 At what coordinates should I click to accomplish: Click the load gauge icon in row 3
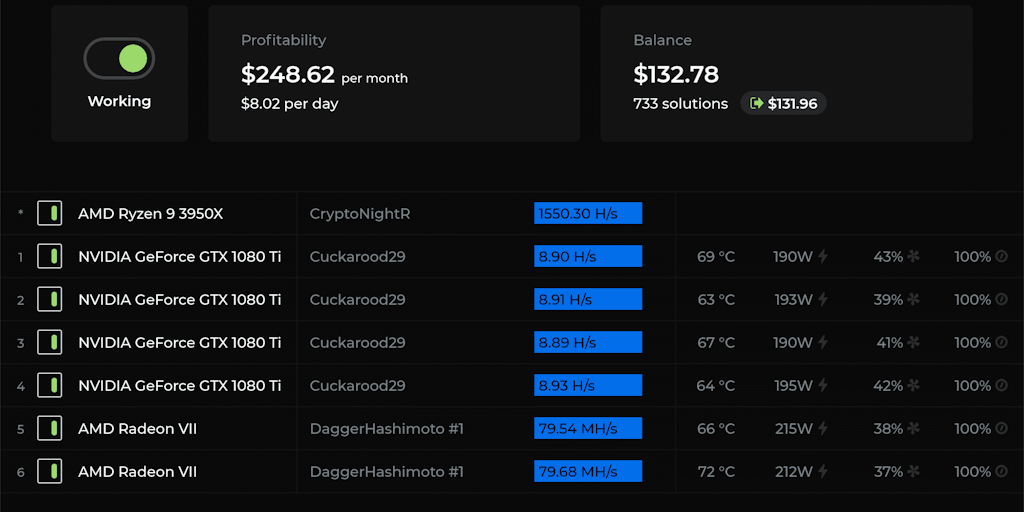pyautogui.click(x=1001, y=343)
